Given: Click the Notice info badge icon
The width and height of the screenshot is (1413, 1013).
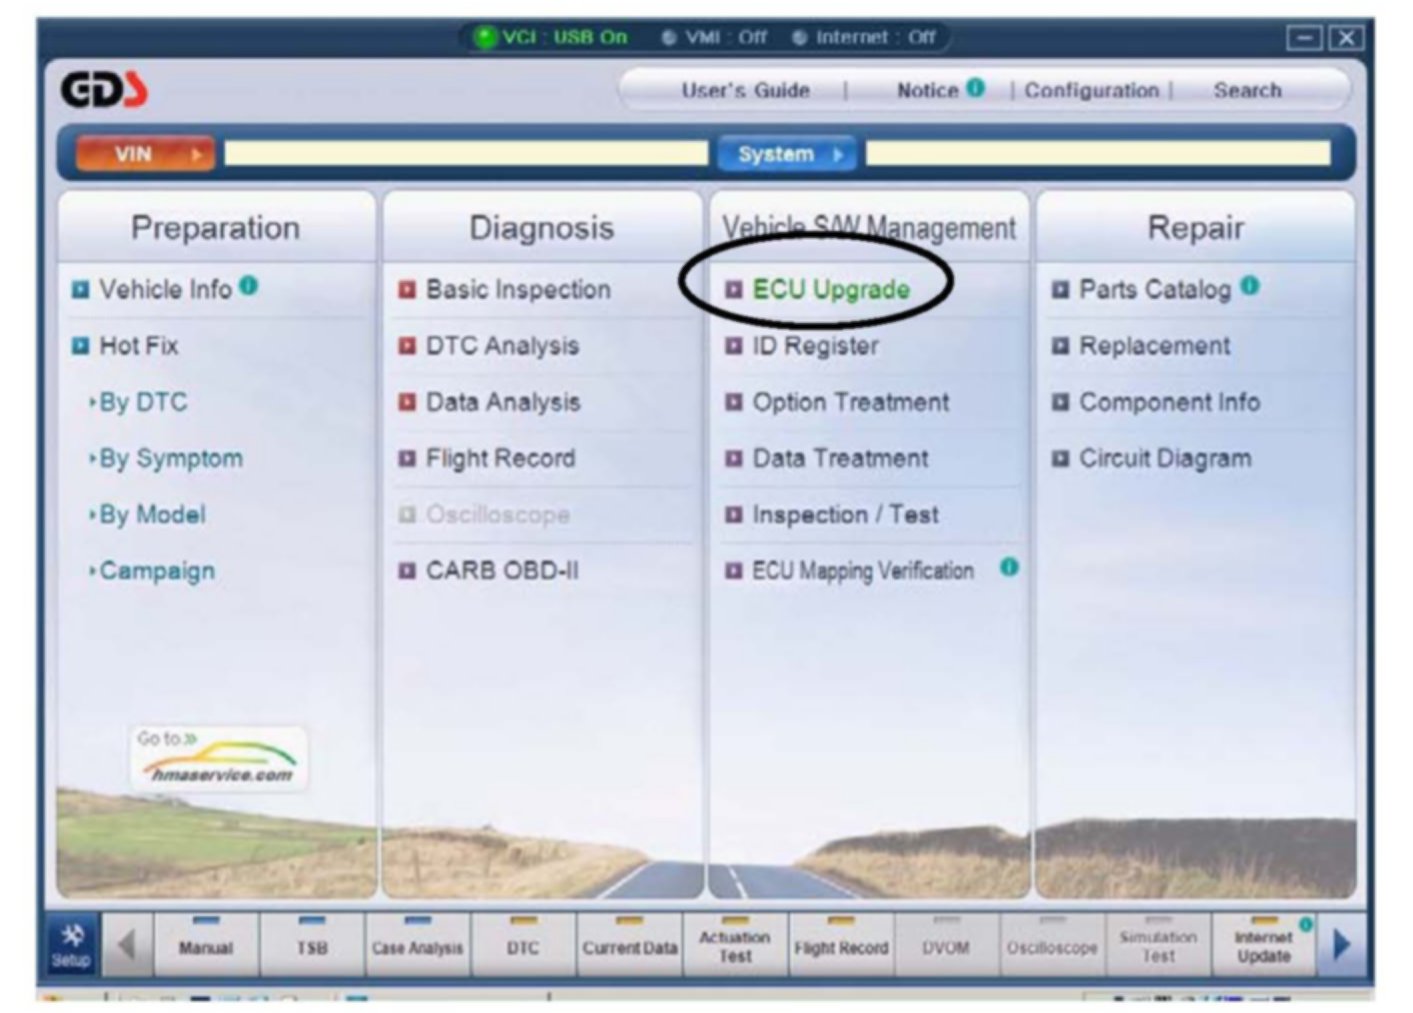Looking at the screenshot, I should click(x=975, y=88).
